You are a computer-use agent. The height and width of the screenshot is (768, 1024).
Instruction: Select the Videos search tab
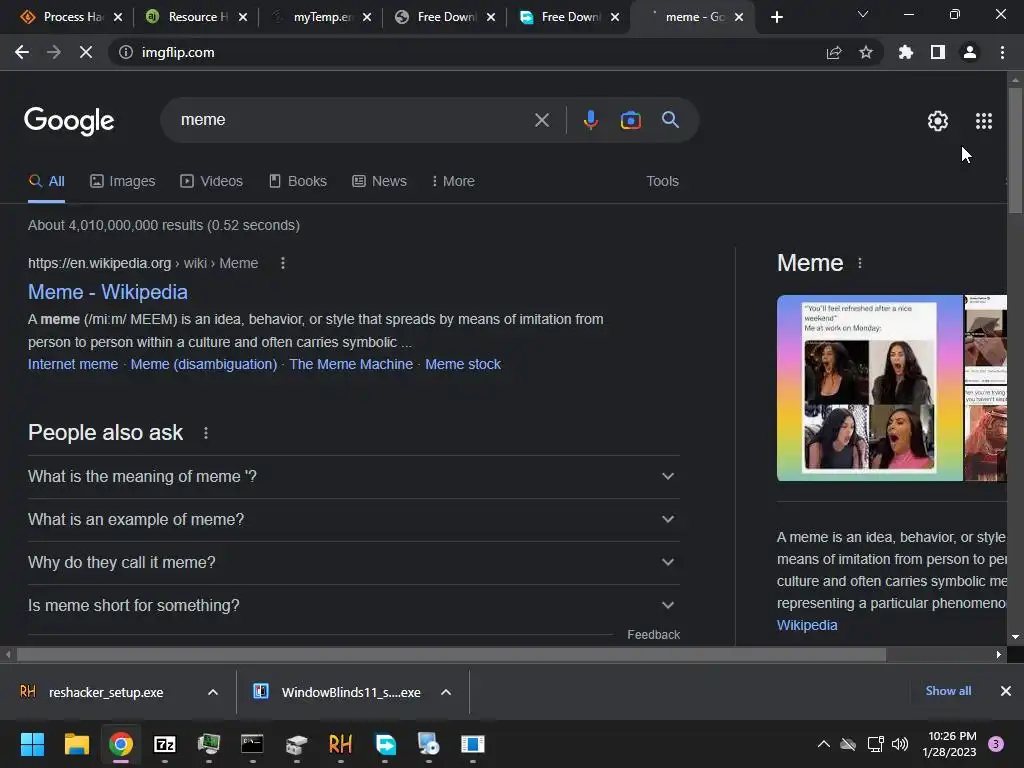click(212, 181)
